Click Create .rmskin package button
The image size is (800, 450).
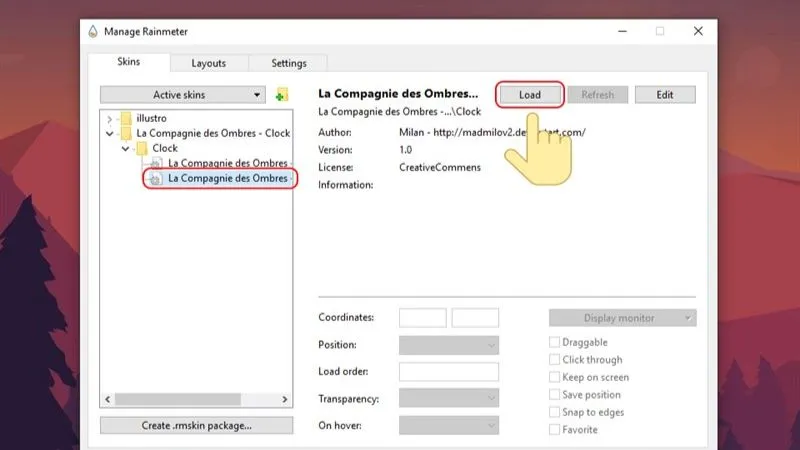coord(196,426)
